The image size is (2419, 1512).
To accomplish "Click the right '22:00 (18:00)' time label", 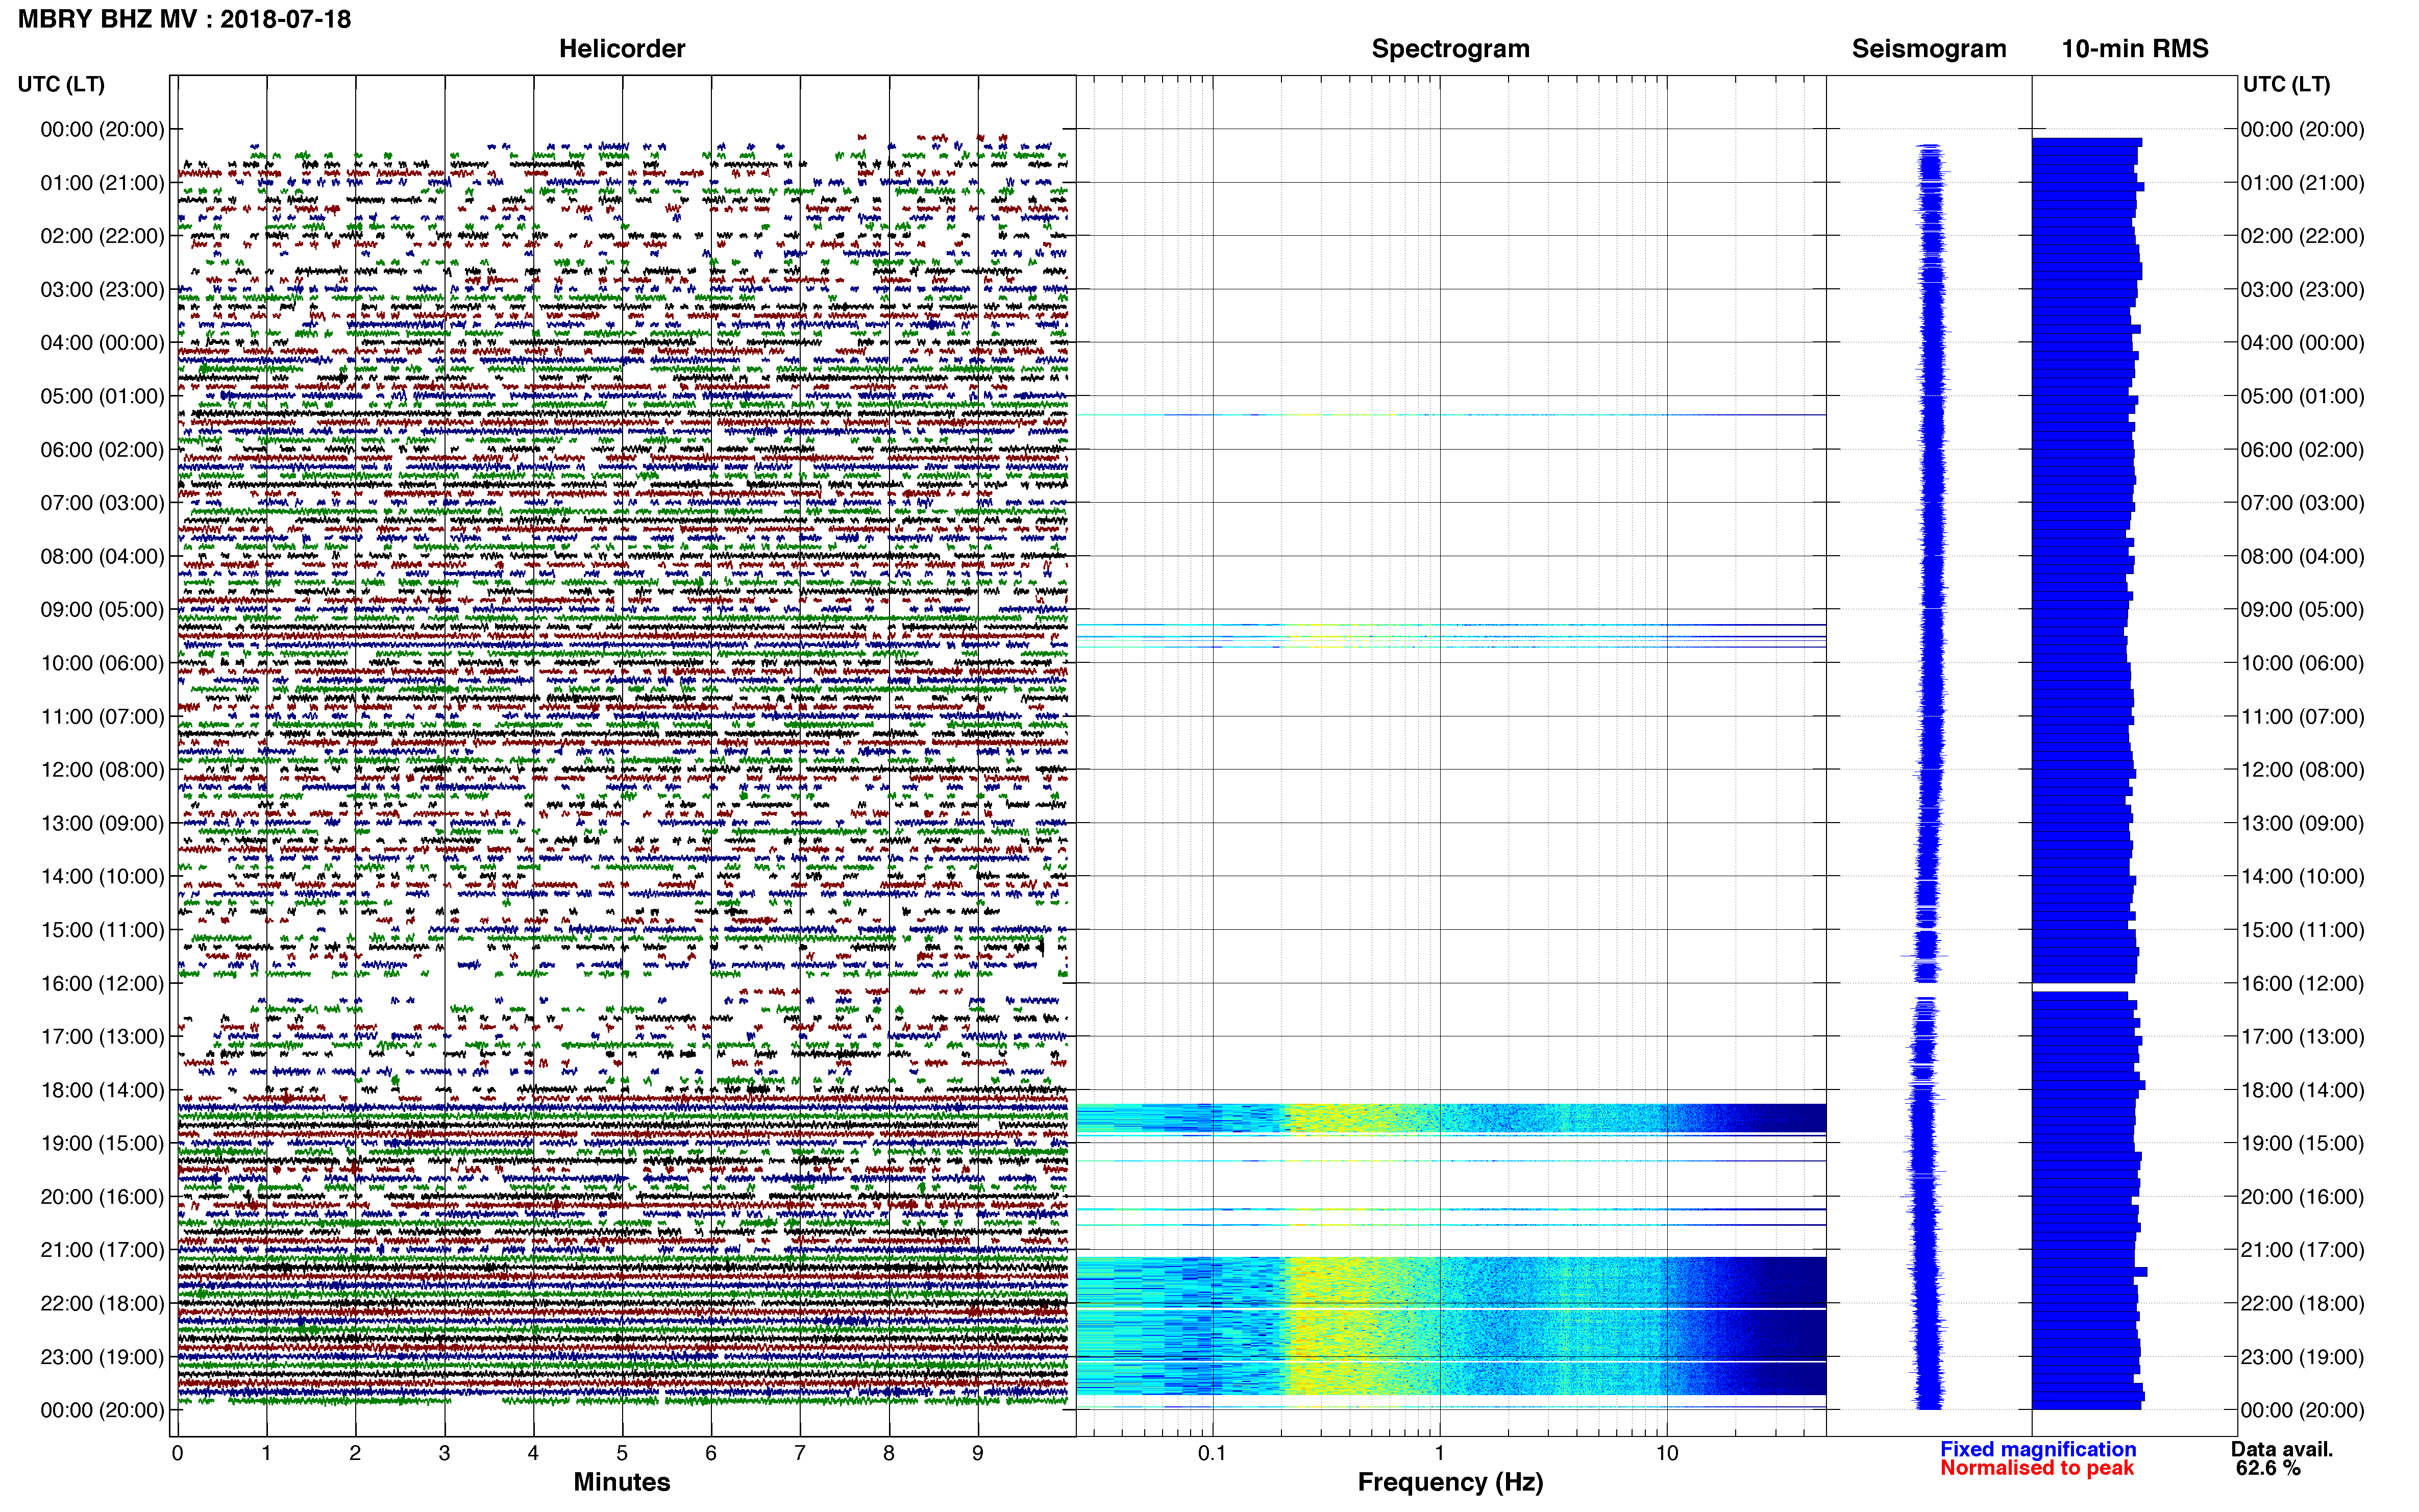I will [x=2302, y=1303].
